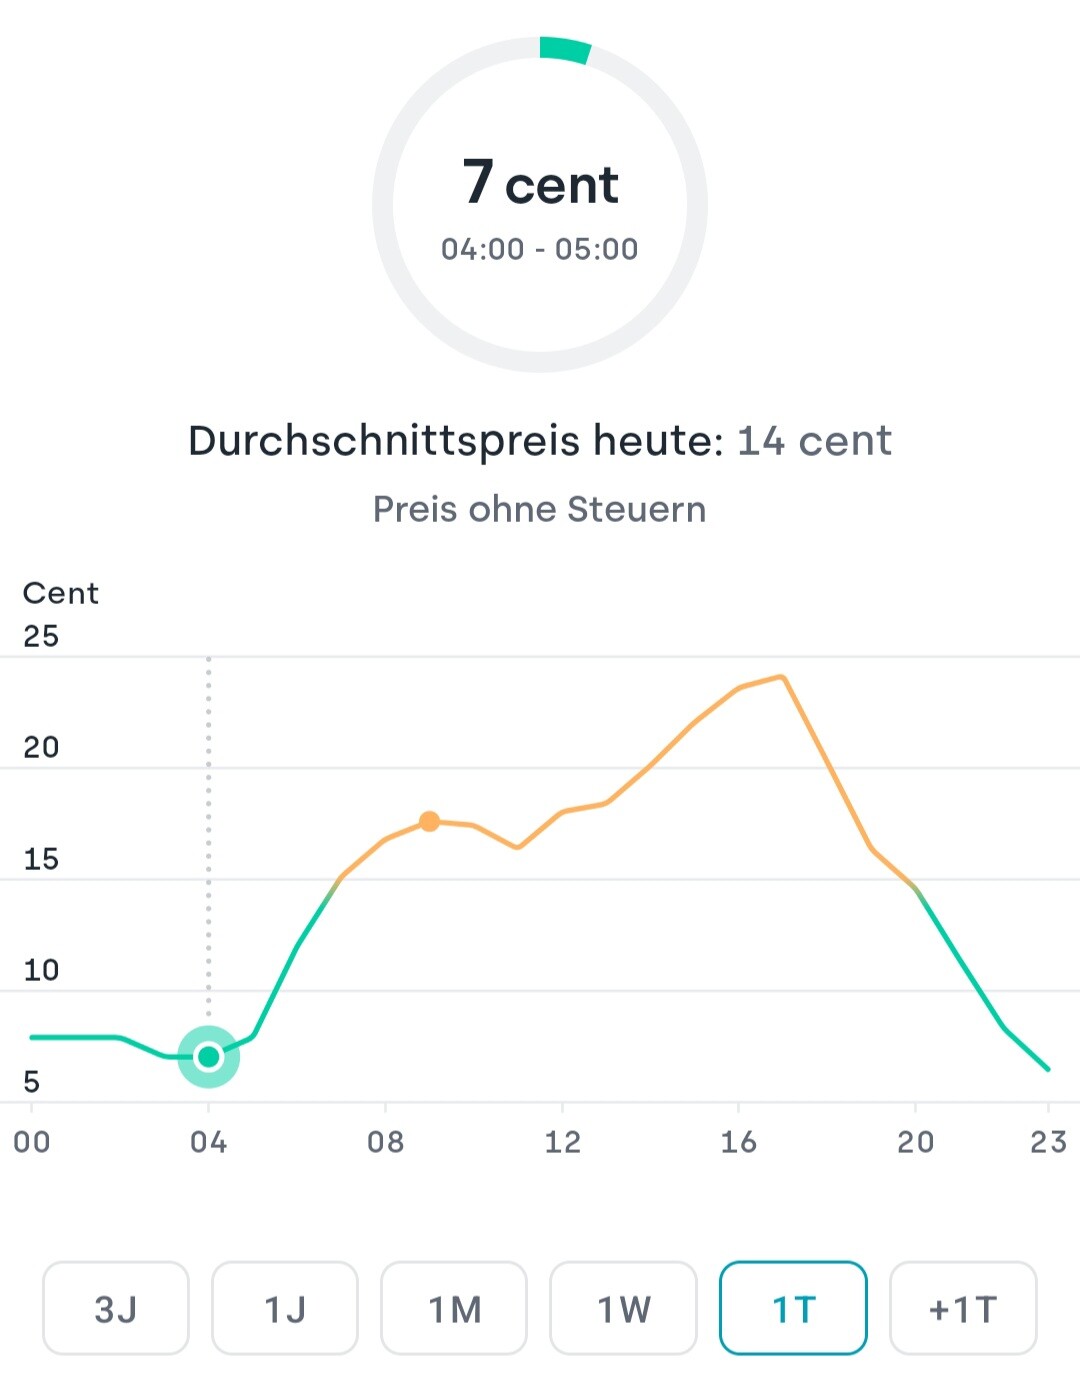The height and width of the screenshot is (1400, 1080).
Task: Pick hour 20 on the time axis
Action: click(915, 1142)
